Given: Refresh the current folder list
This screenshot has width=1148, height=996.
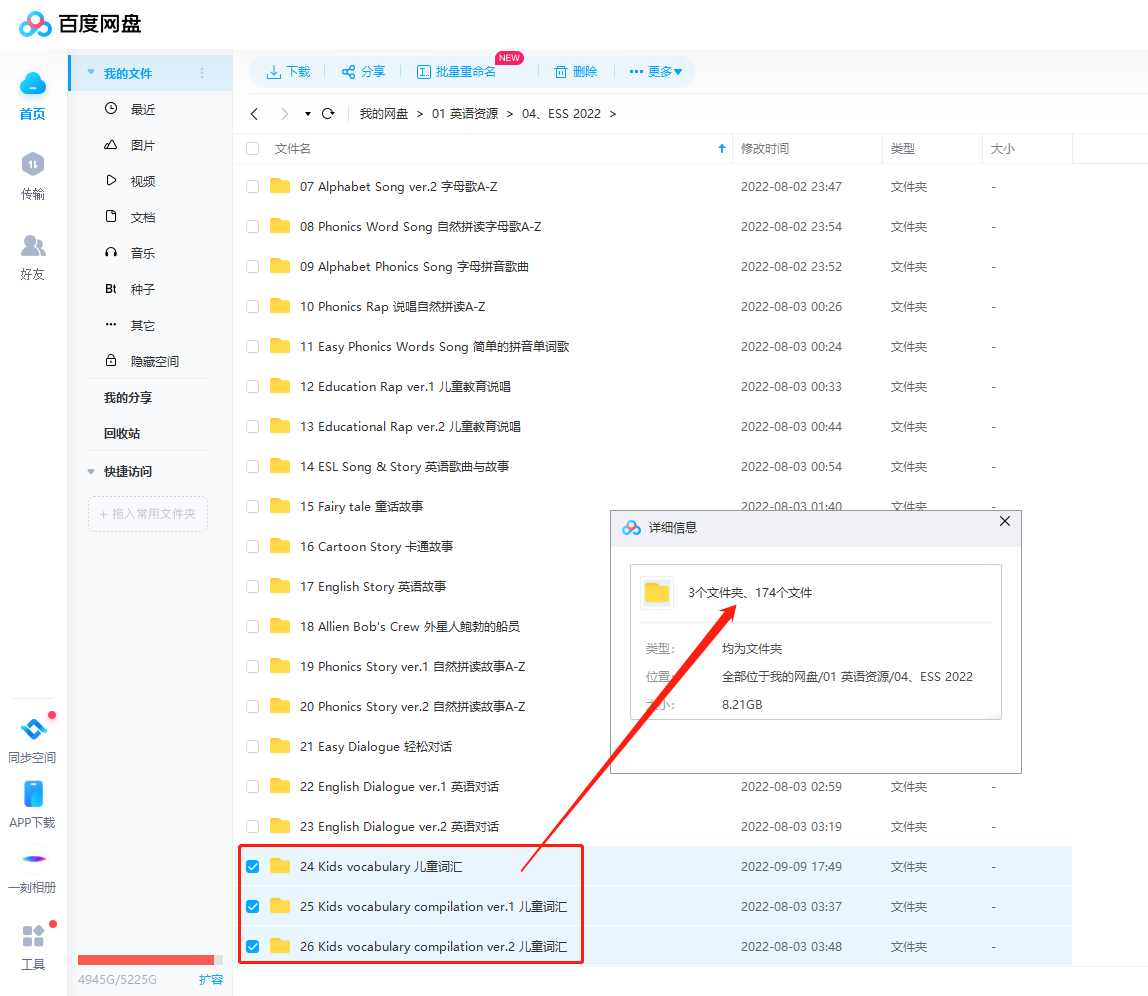Looking at the screenshot, I should (328, 114).
